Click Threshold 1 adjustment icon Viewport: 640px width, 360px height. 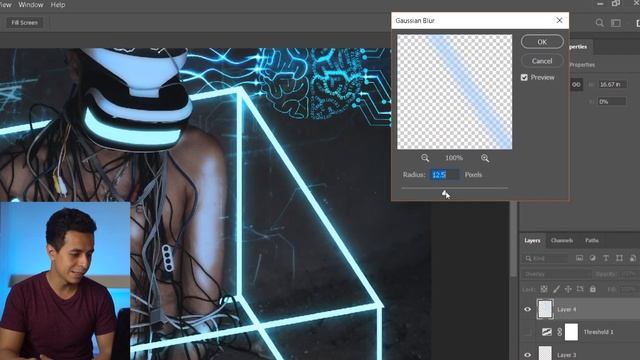pyautogui.click(x=547, y=332)
